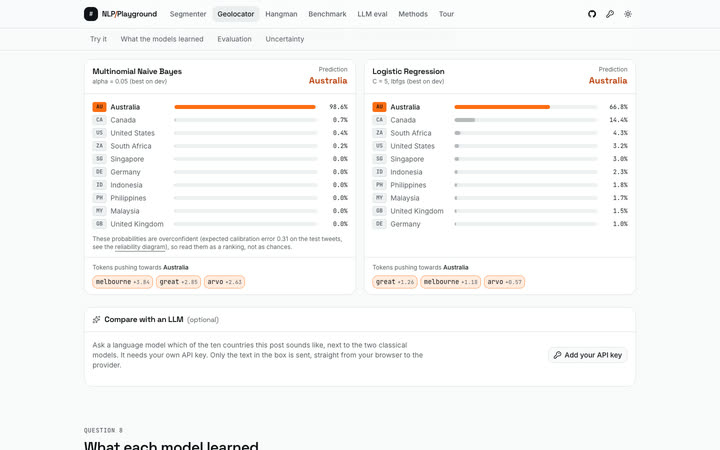
Task: Click the AU badge in Logistic Regression panel
Action: pos(379,107)
